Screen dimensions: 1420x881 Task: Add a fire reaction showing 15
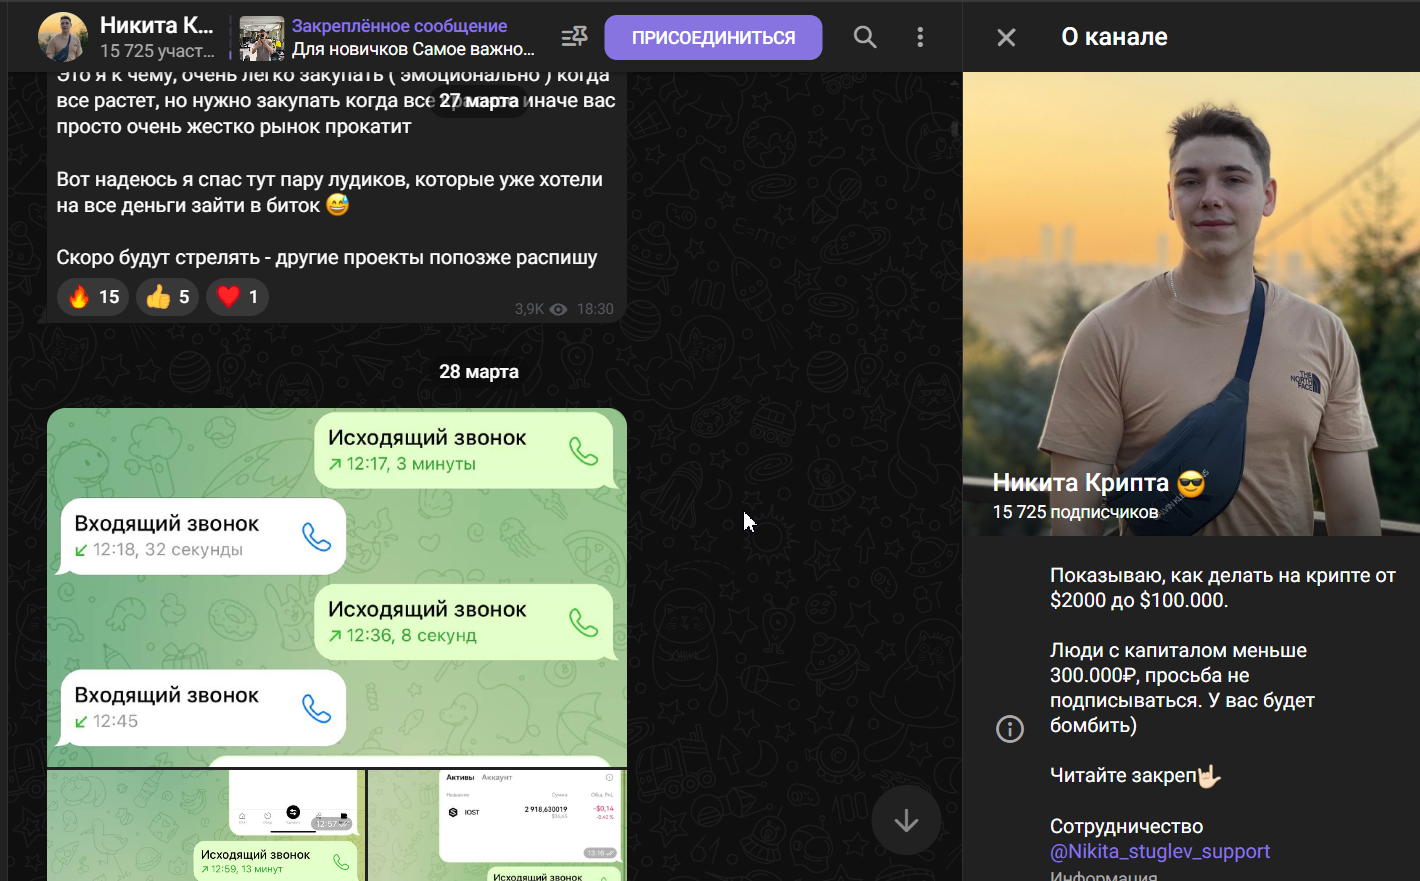(x=94, y=297)
